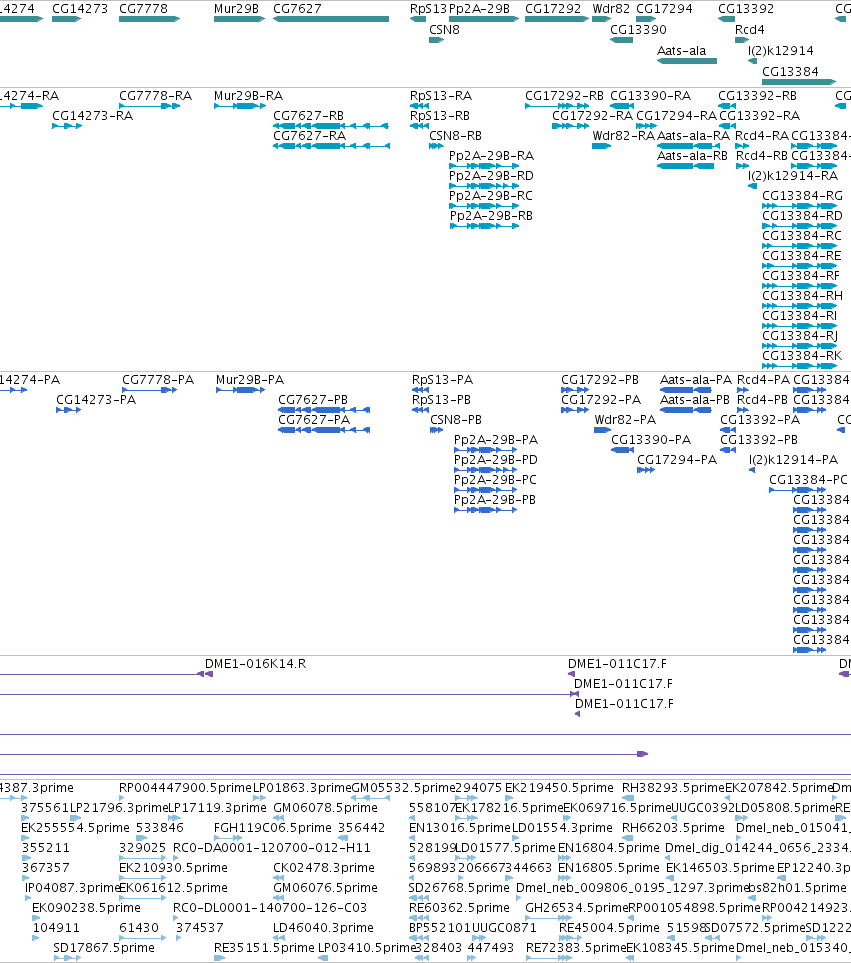Click EST FGH119C06.5prime label

point(273,828)
